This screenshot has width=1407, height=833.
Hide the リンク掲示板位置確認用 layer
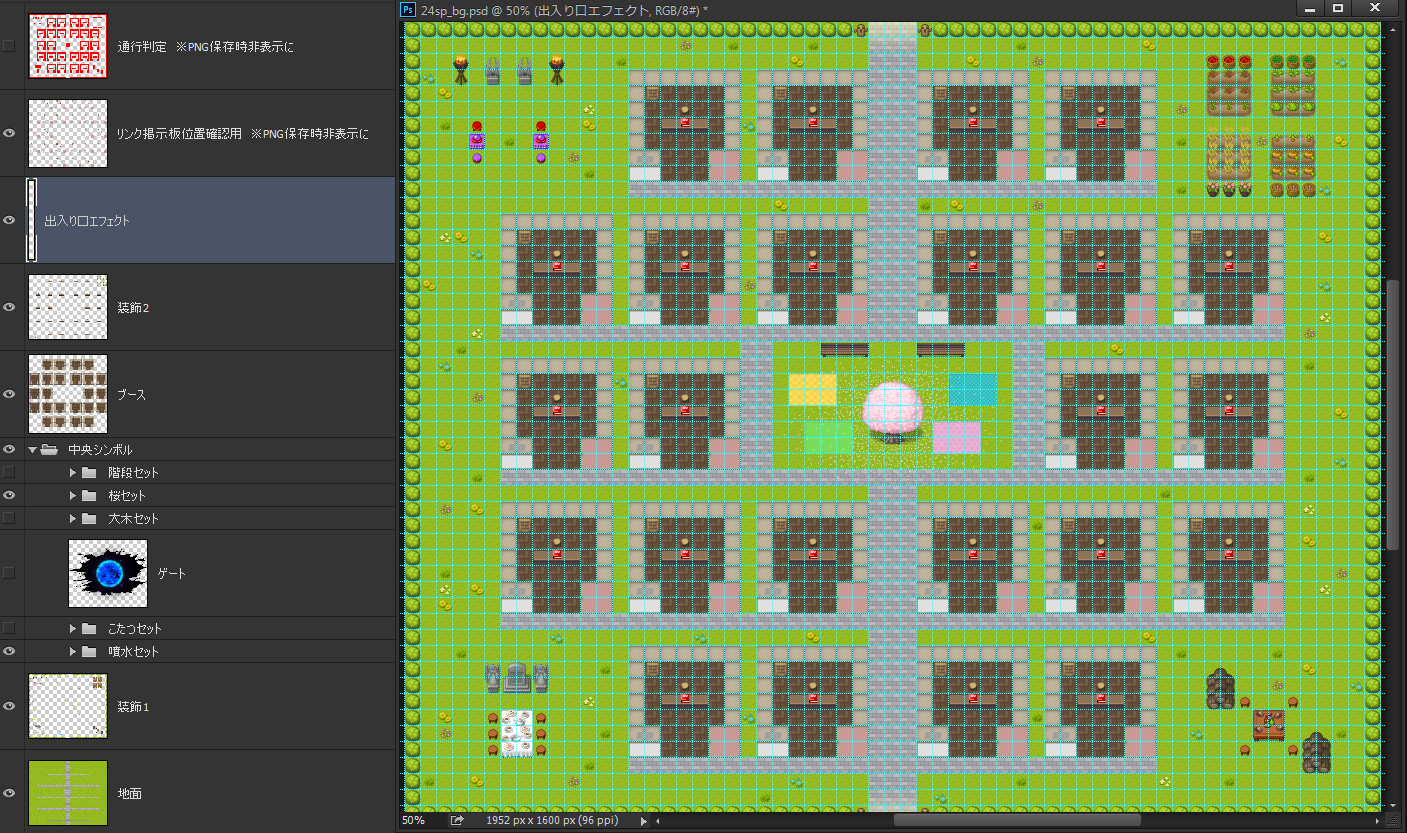point(9,133)
